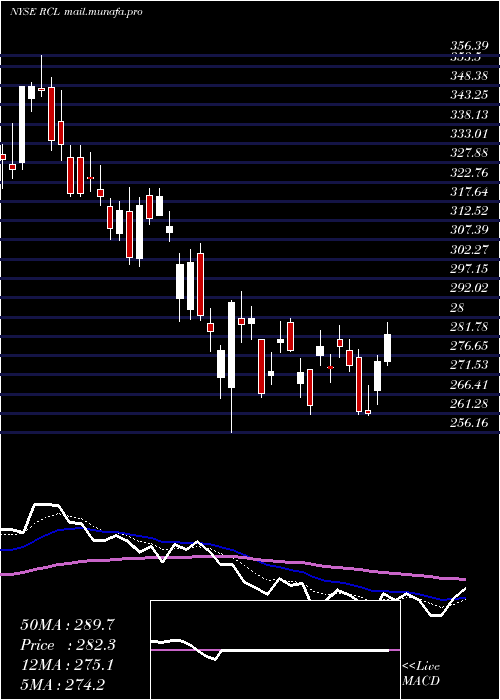
Task: Select the 256.16 price level label
Action: (x=469, y=423)
